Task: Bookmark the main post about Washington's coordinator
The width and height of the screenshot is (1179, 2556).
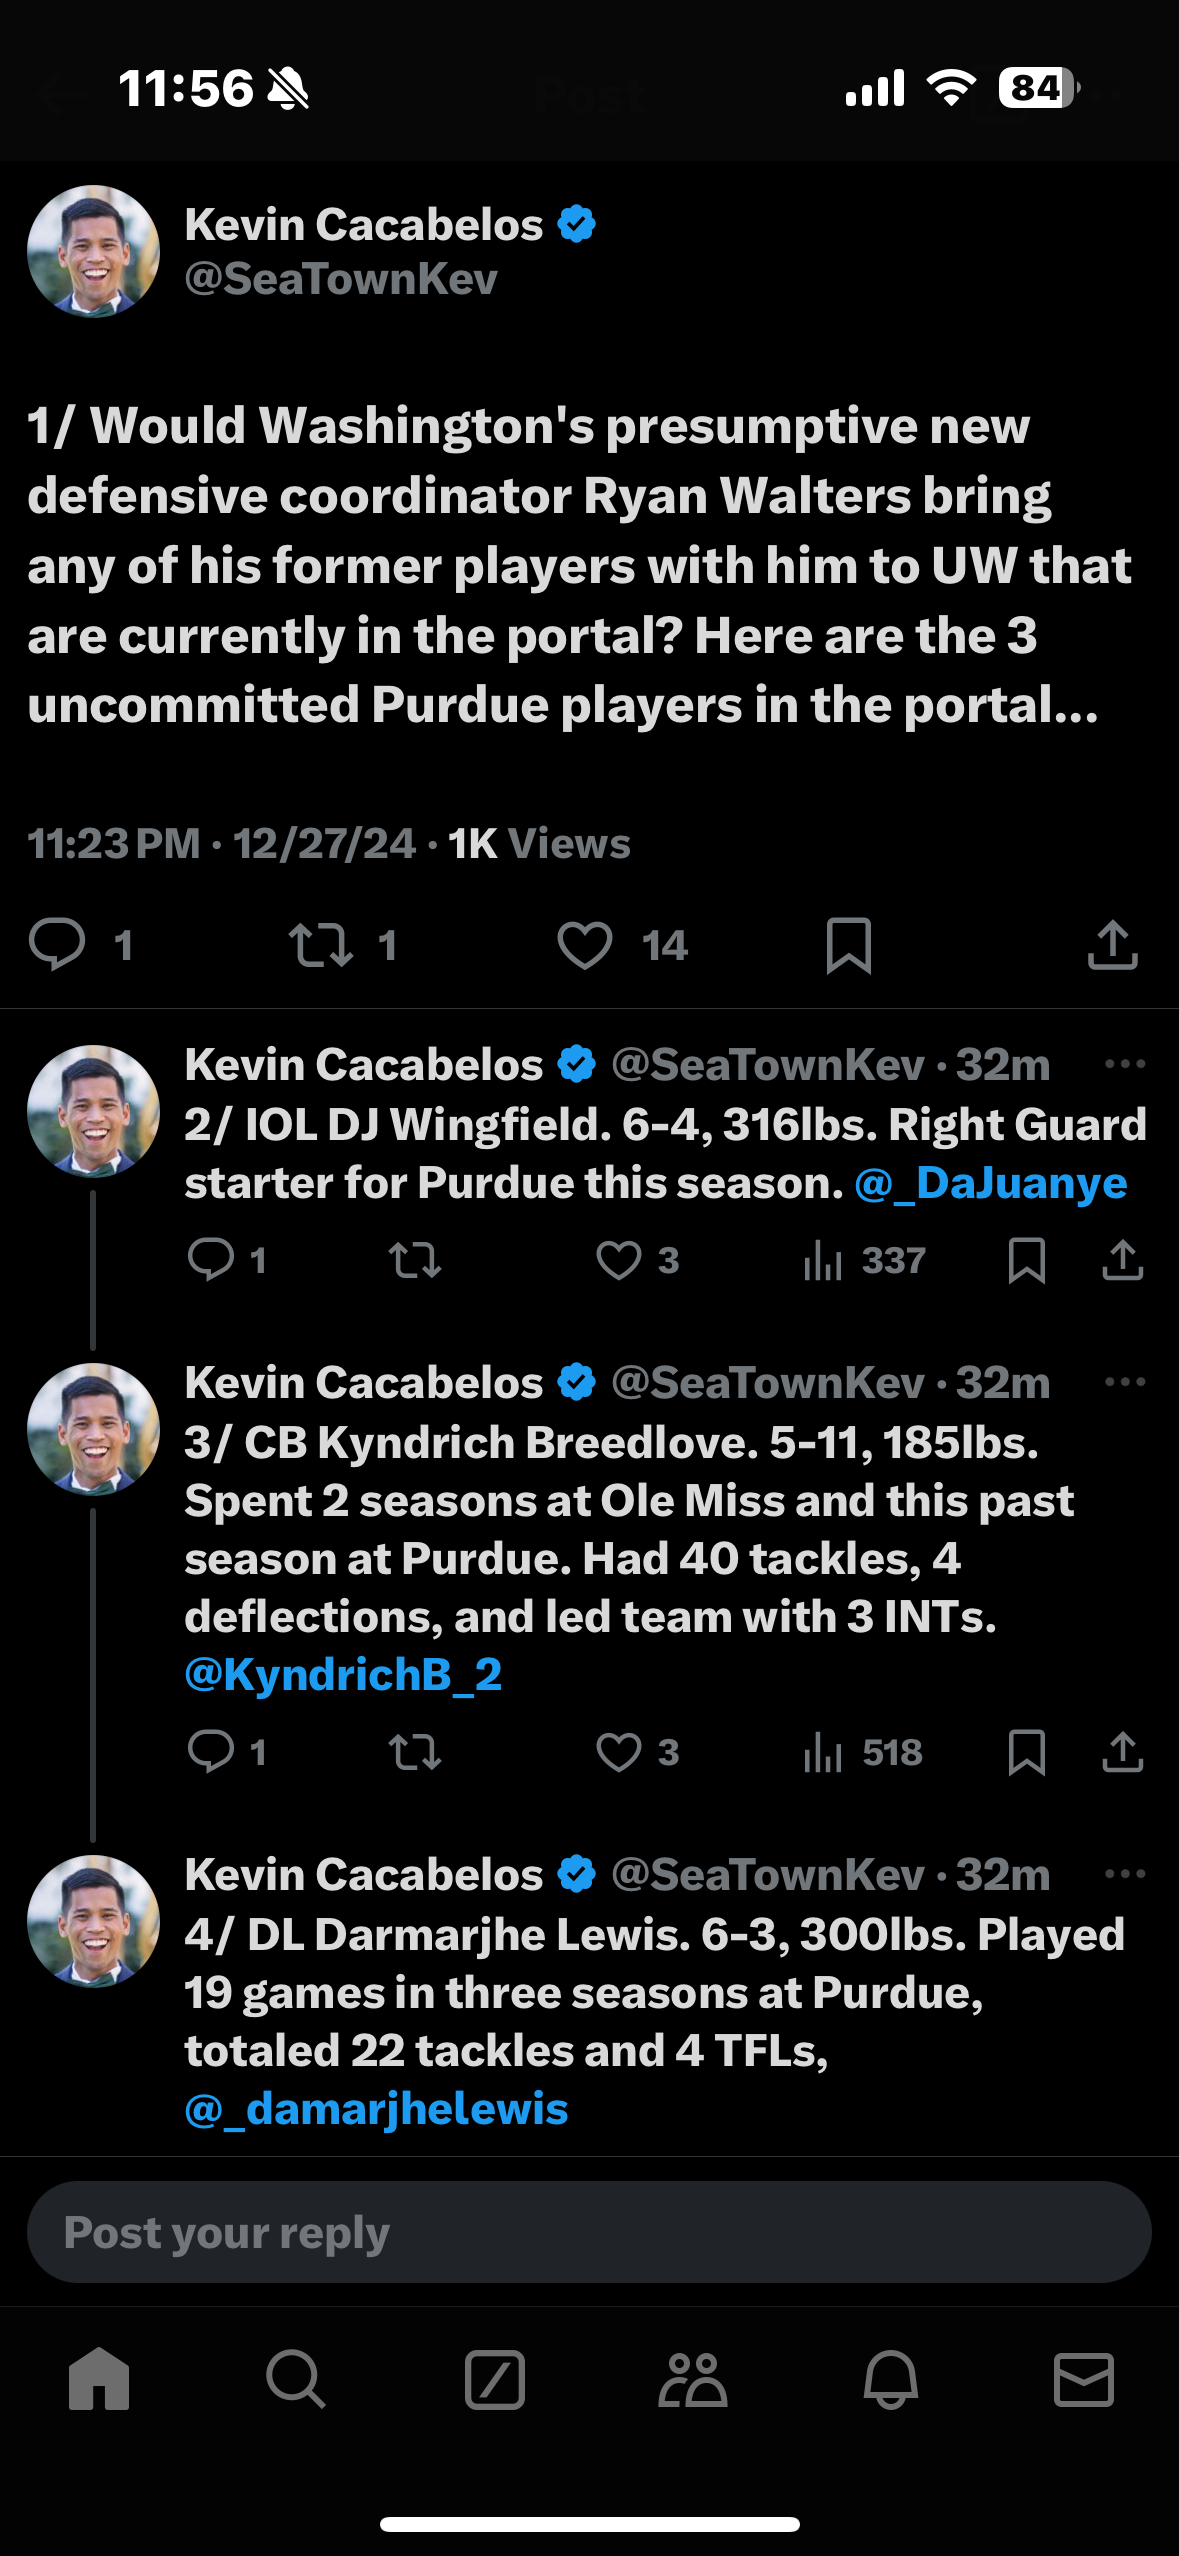Action: (x=849, y=945)
